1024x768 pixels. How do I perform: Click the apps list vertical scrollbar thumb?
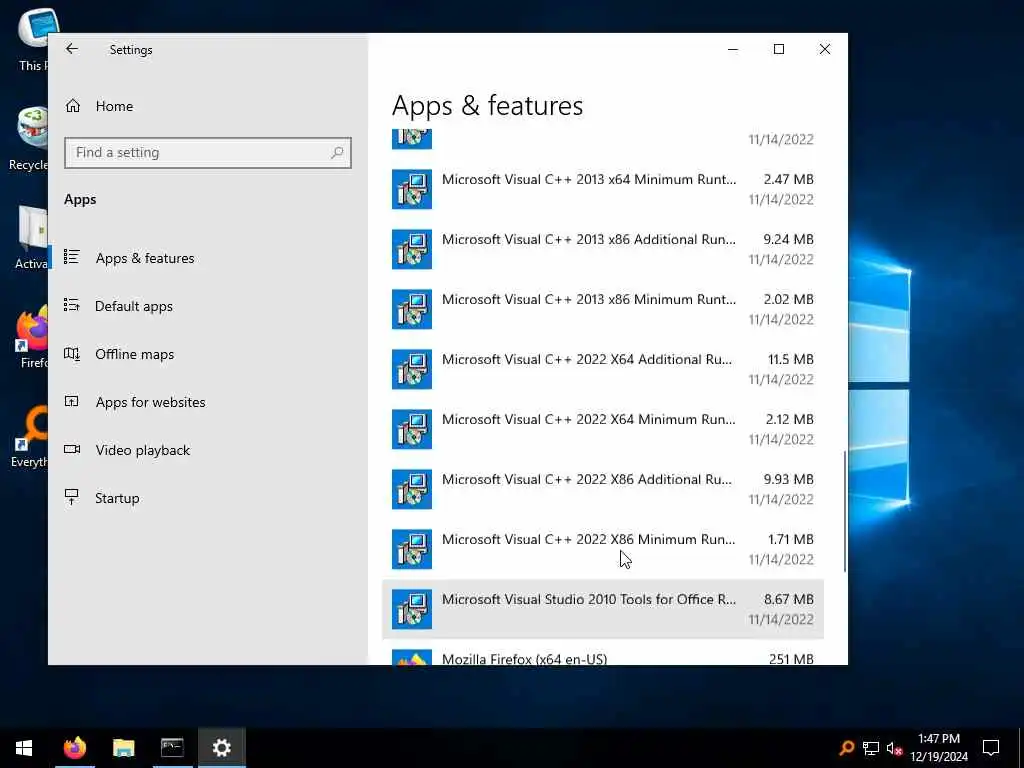(x=844, y=511)
